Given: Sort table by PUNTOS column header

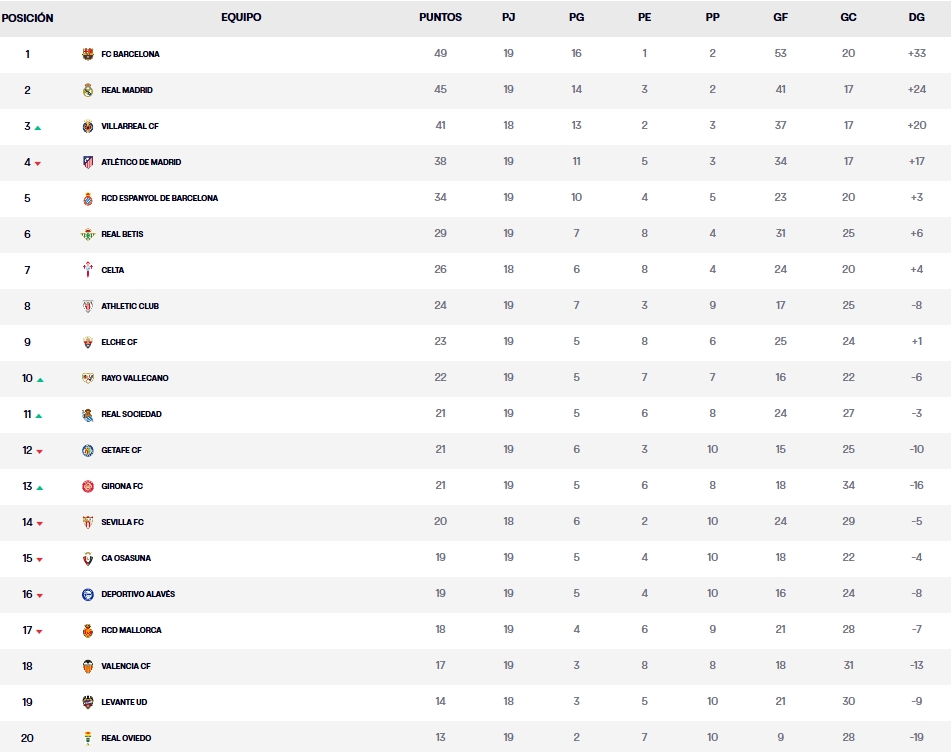Looking at the screenshot, I should (x=440, y=18).
